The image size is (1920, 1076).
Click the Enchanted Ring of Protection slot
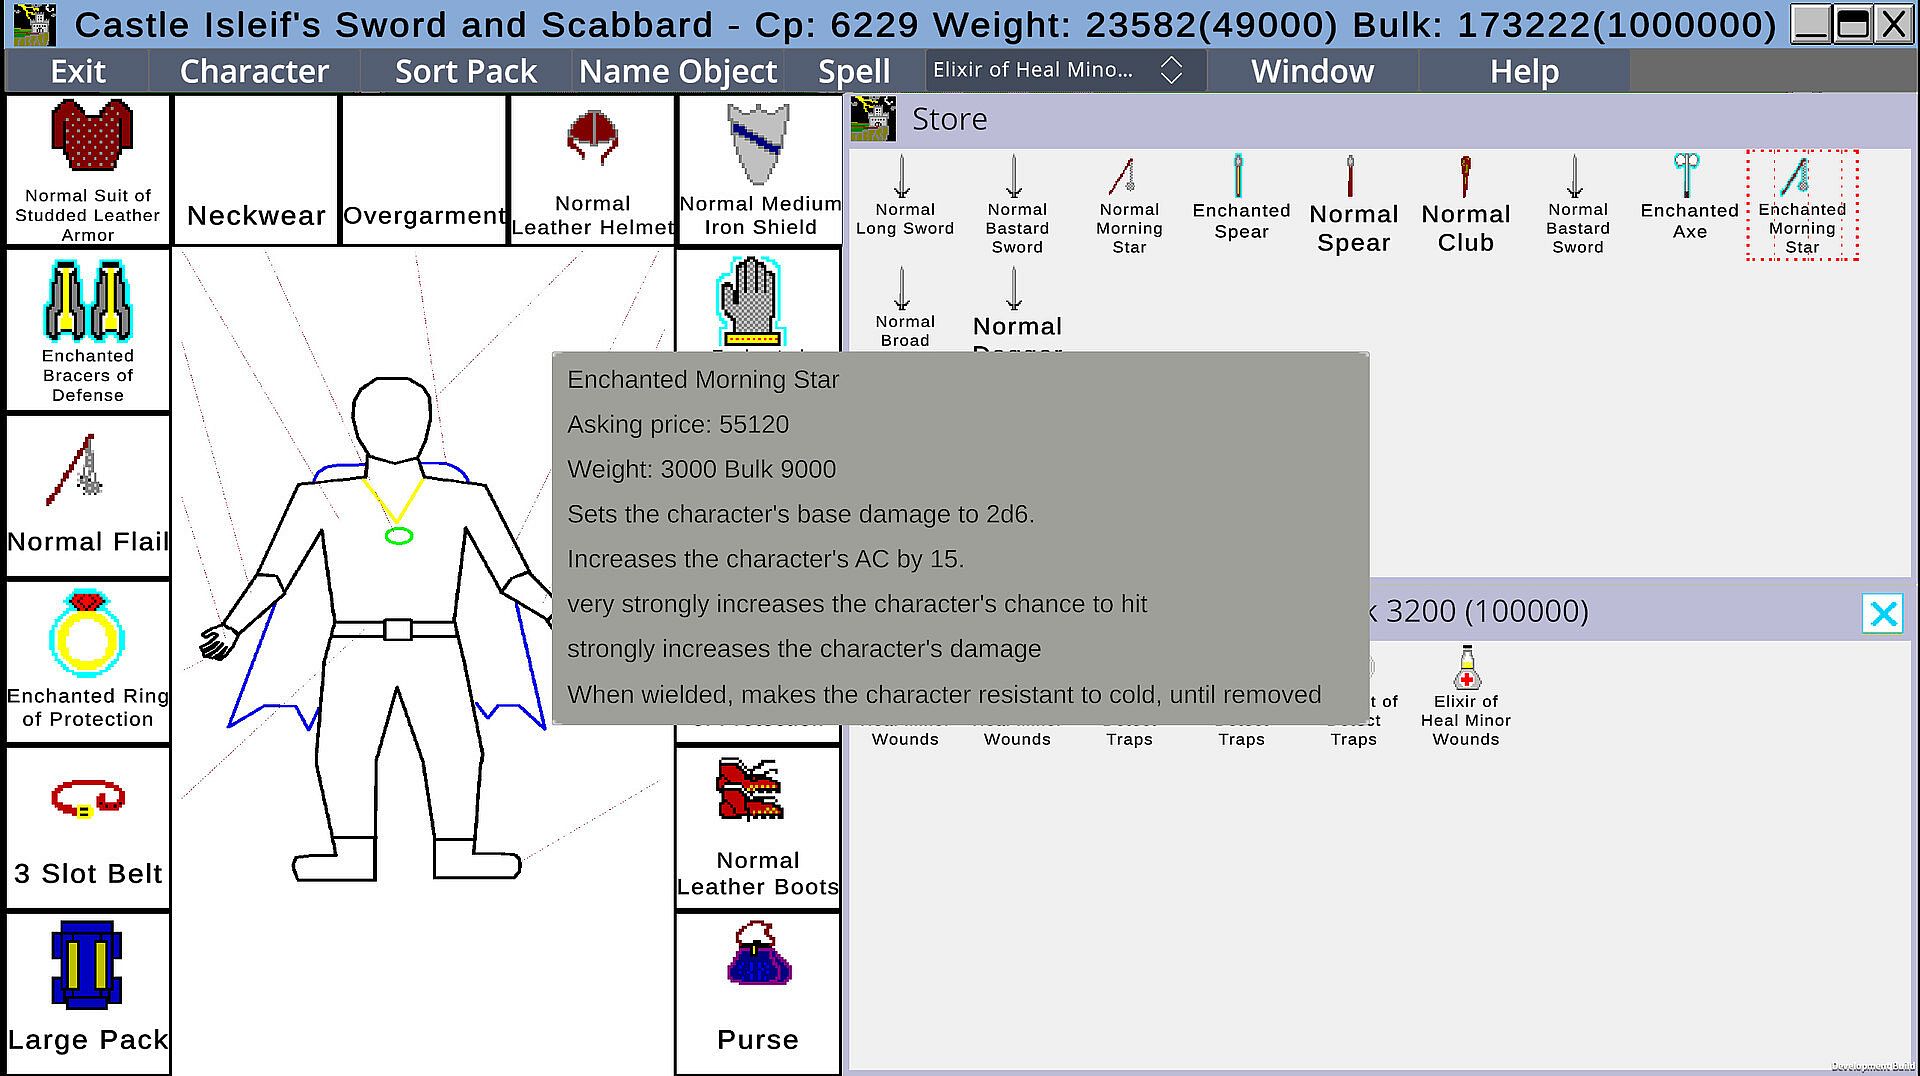(x=88, y=662)
